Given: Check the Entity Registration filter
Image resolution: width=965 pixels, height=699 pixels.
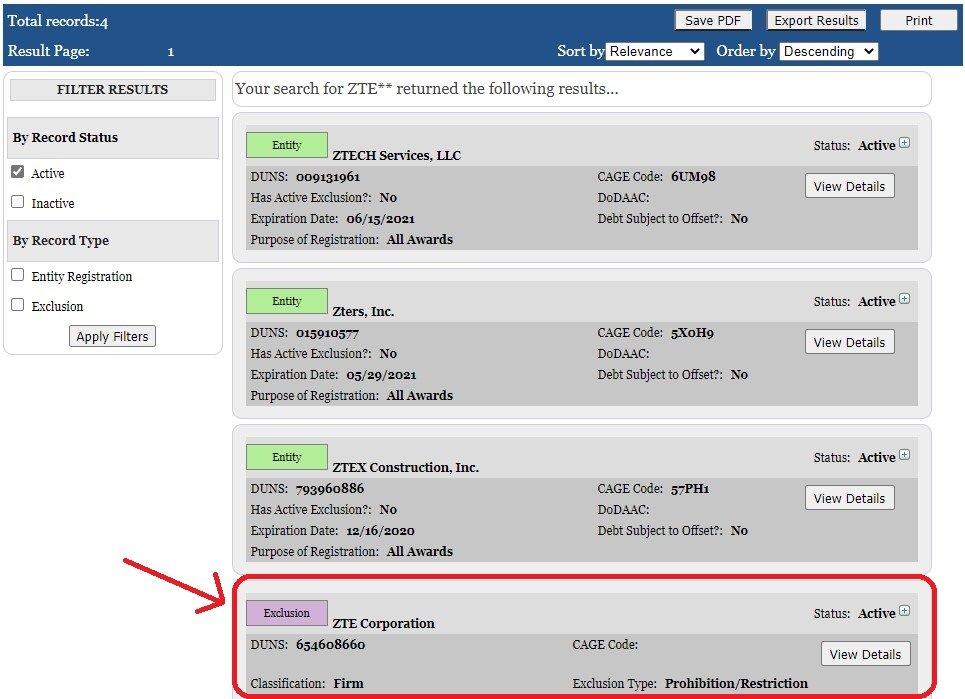Looking at the screenshot, I should pos(18,274).
